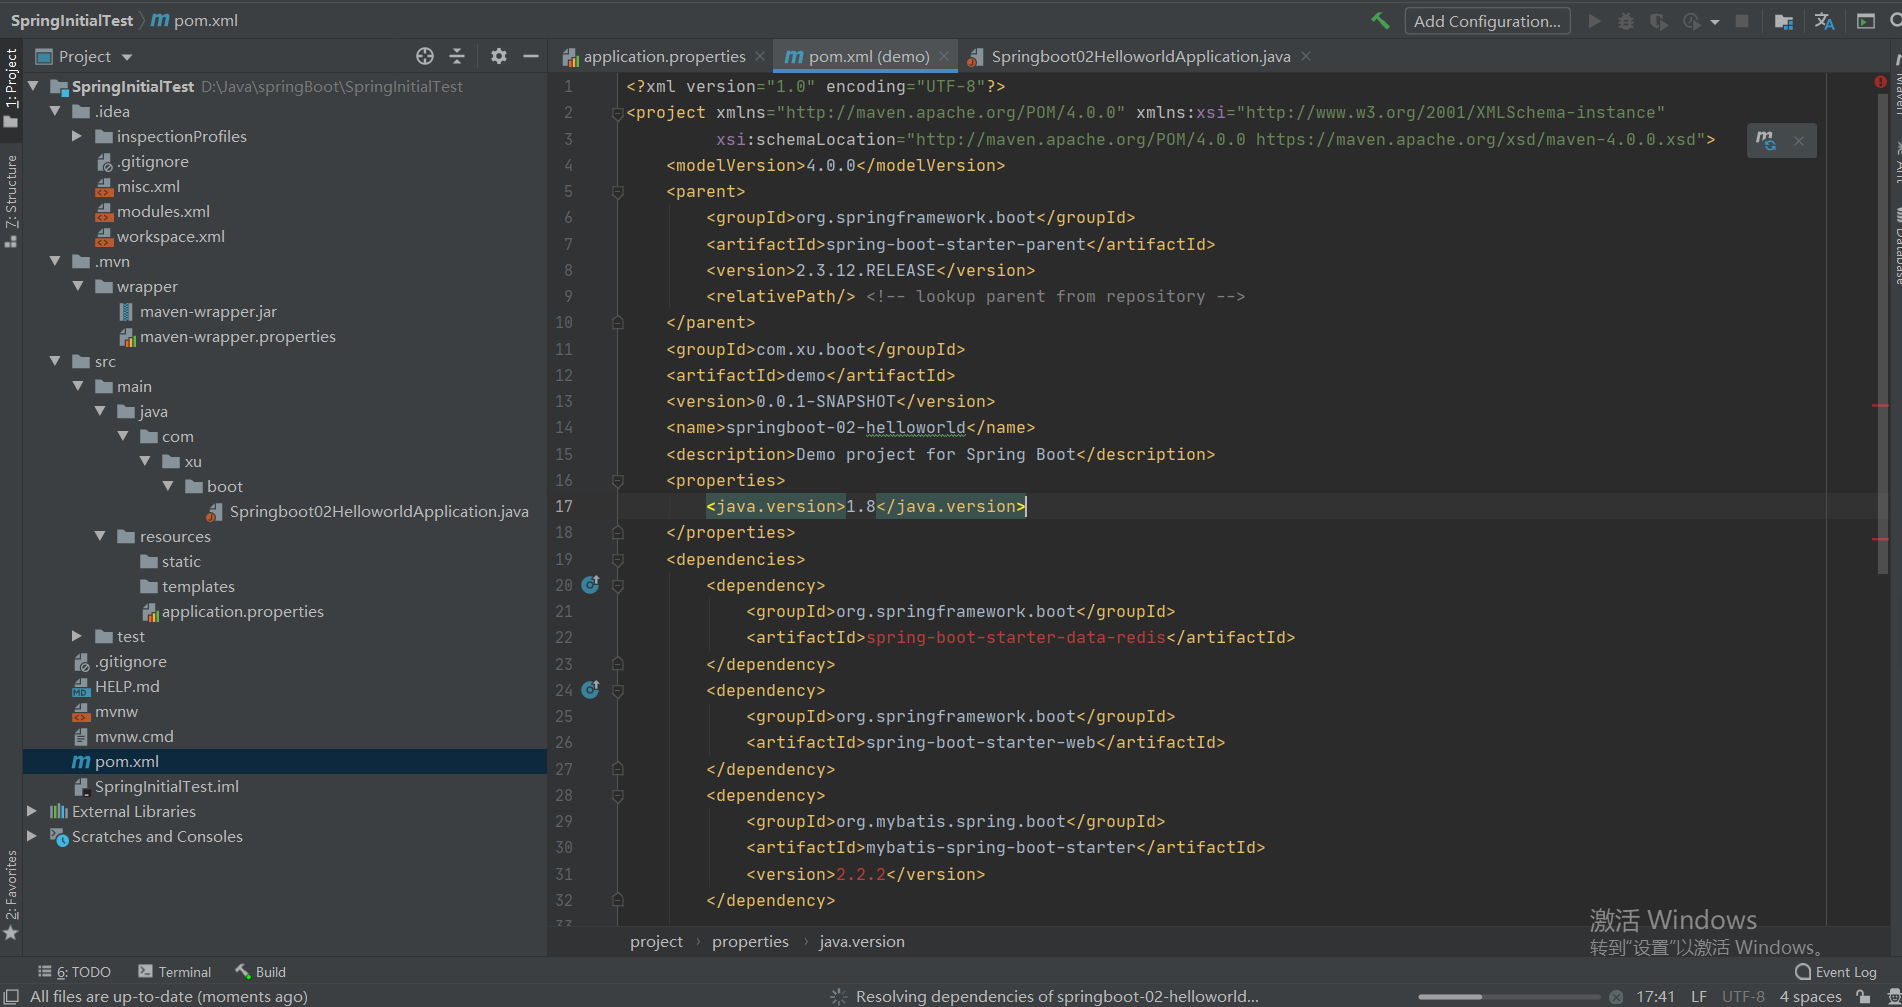Click the Locate/Select Opened File target icon
Image resolution: width=1902 pixels, height=1007 pixels.
click(425, 56)
